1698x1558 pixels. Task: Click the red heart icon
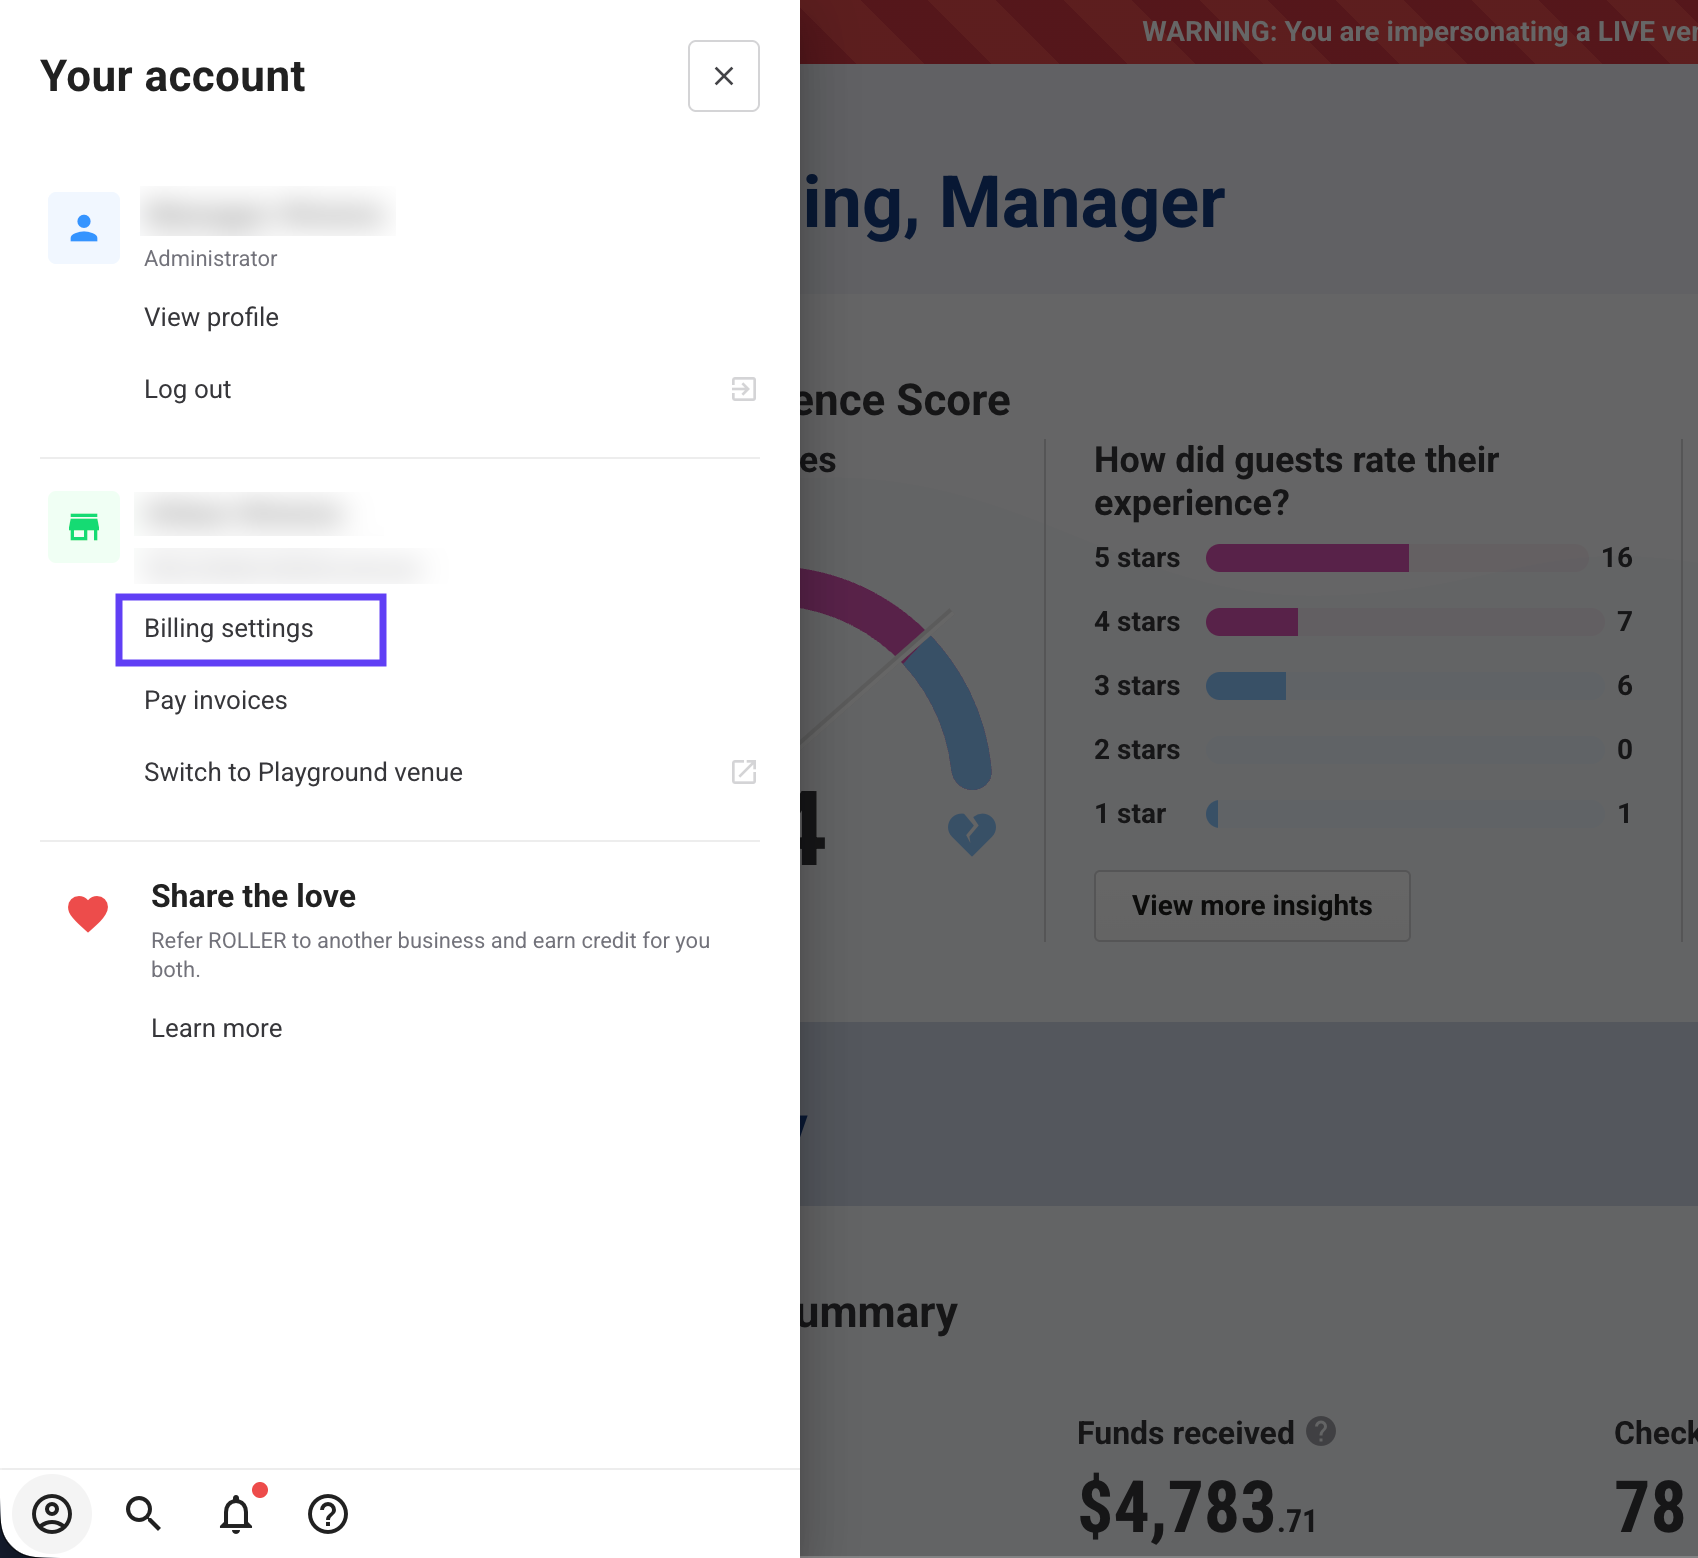coord(88,913)
